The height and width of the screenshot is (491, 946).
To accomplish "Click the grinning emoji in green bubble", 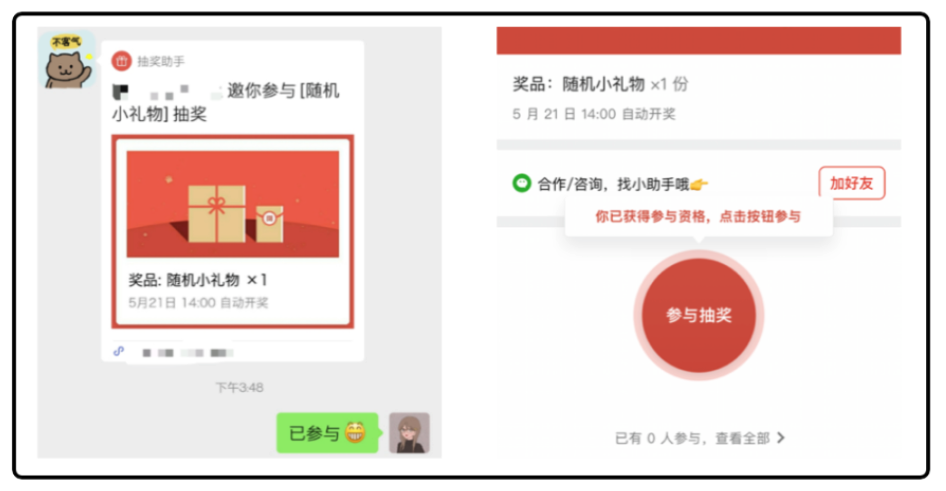I will click(355, 432).
